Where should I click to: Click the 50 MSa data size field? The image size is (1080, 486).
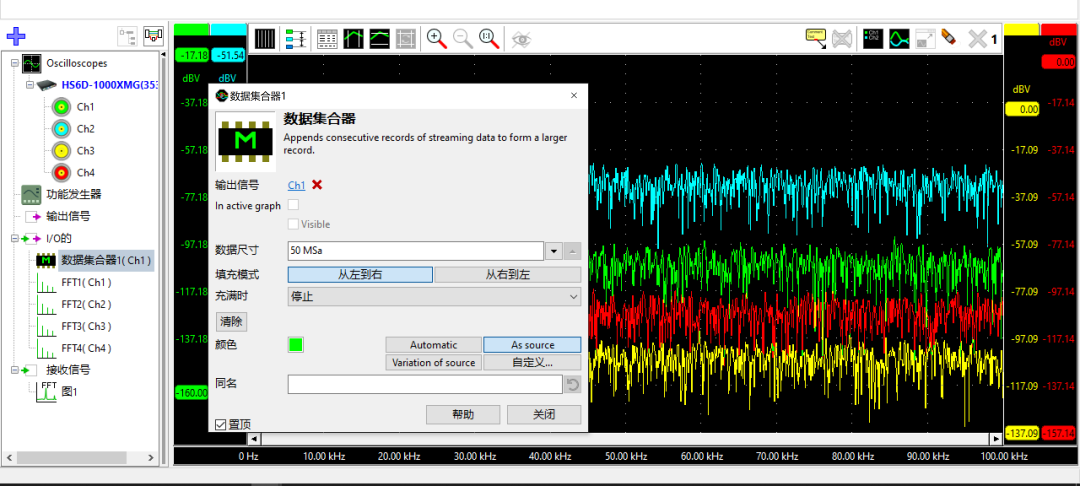(416, 251)
